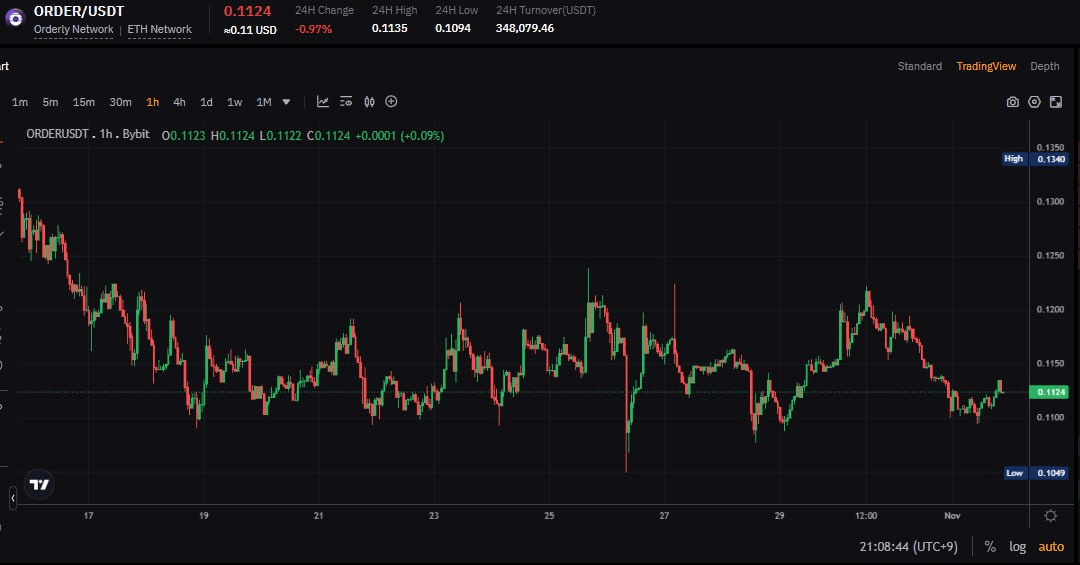Select the 1w timeframe
This screenshot has width=1080, height=565.
[234, 102]
